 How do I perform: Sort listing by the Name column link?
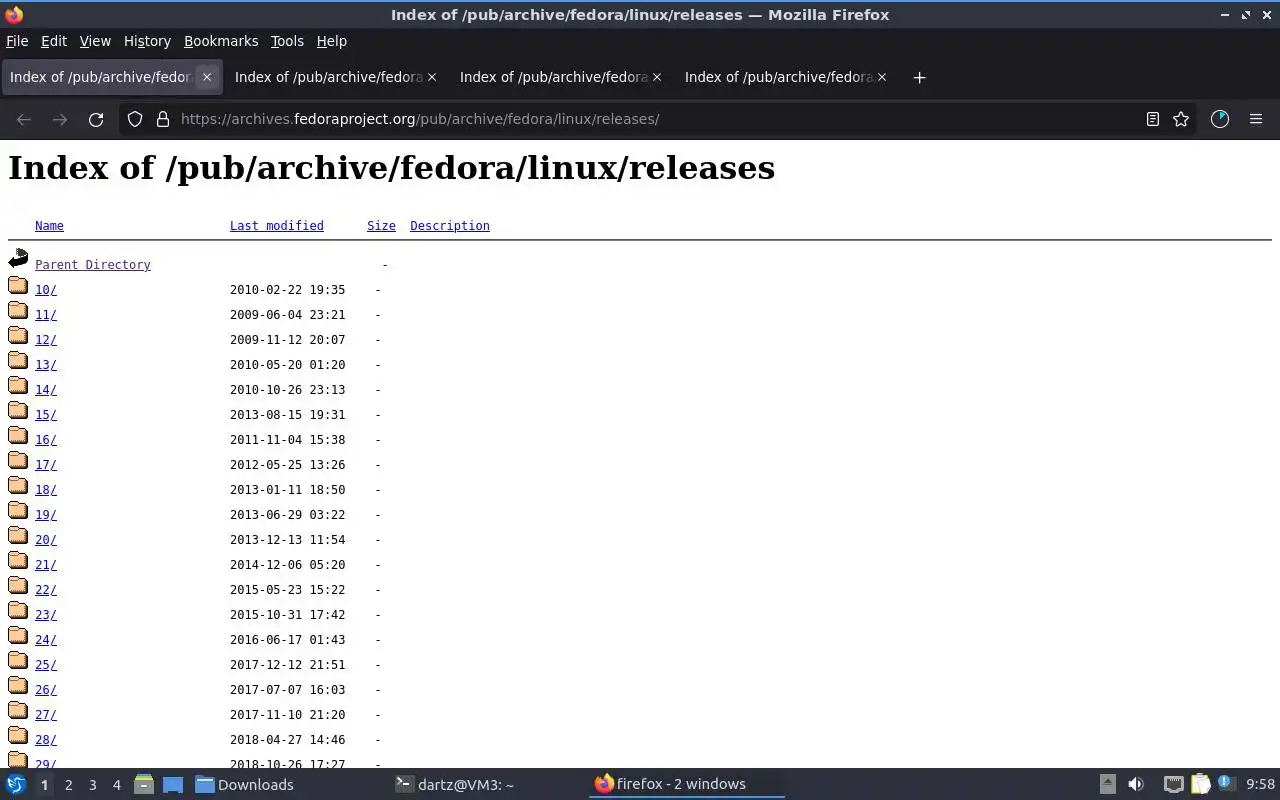pos(49,226)
